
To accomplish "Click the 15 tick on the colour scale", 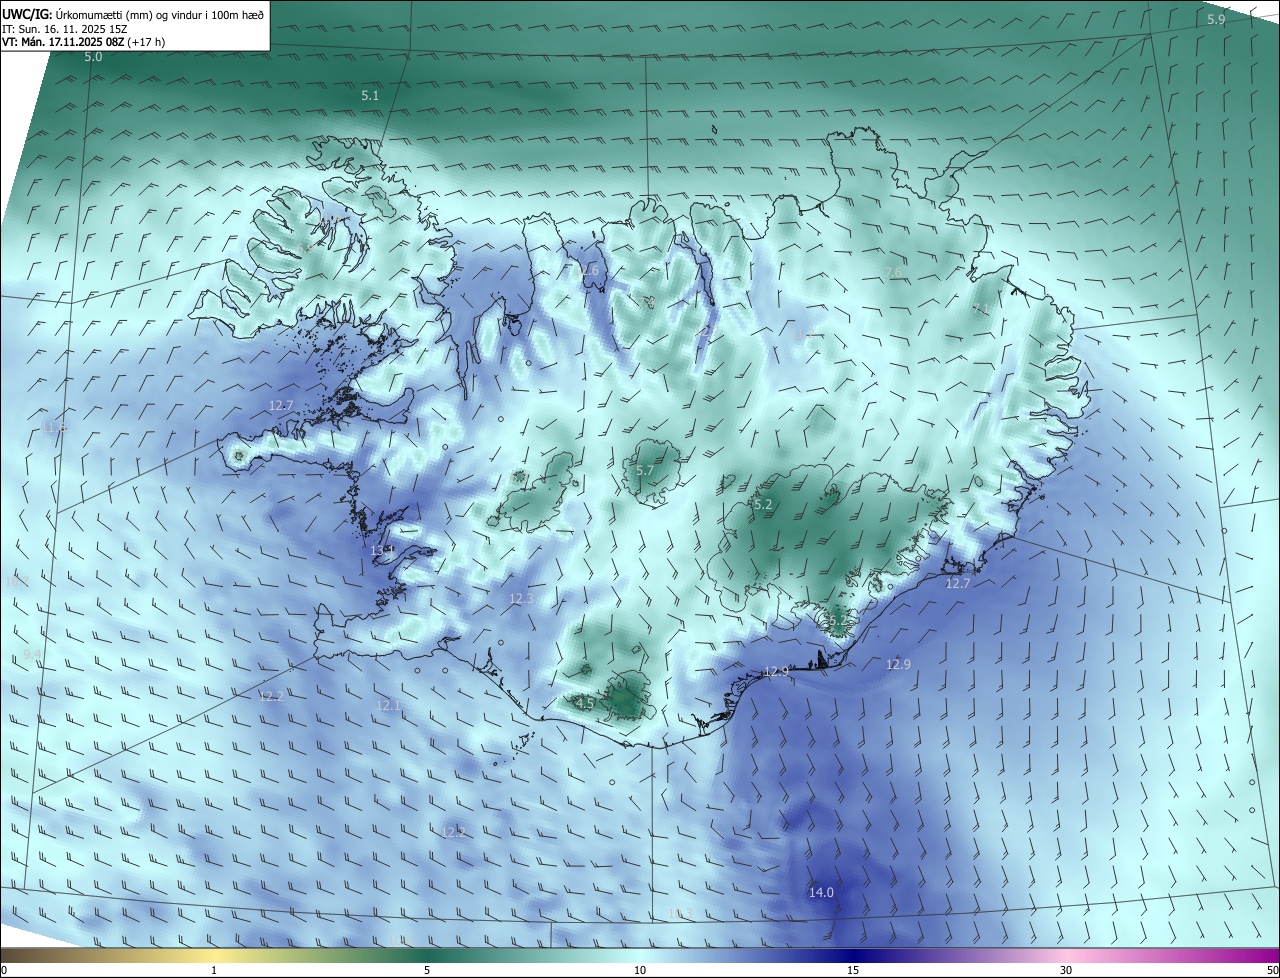I will (x=853, y=970).
